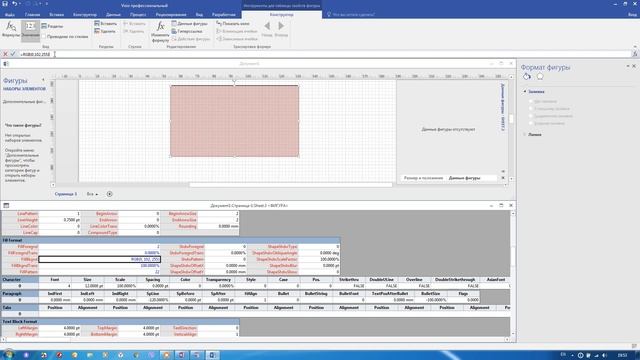640x360 pixels.
Task: Add a new page with plus button
Action: (109, 194)
